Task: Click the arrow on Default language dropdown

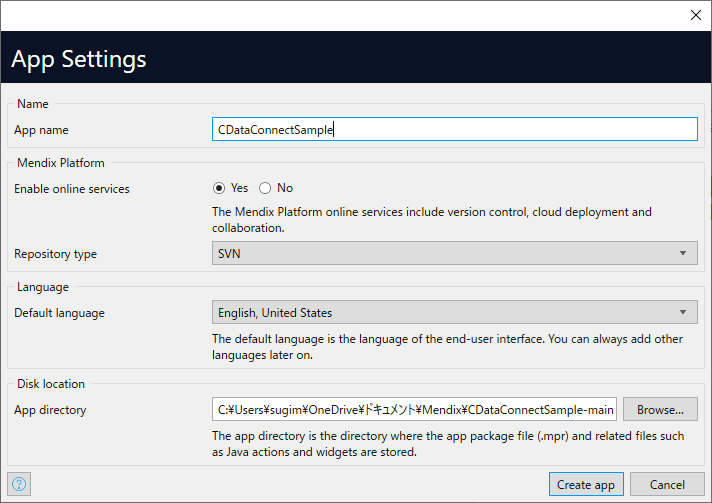Action: tap(684, 313)
